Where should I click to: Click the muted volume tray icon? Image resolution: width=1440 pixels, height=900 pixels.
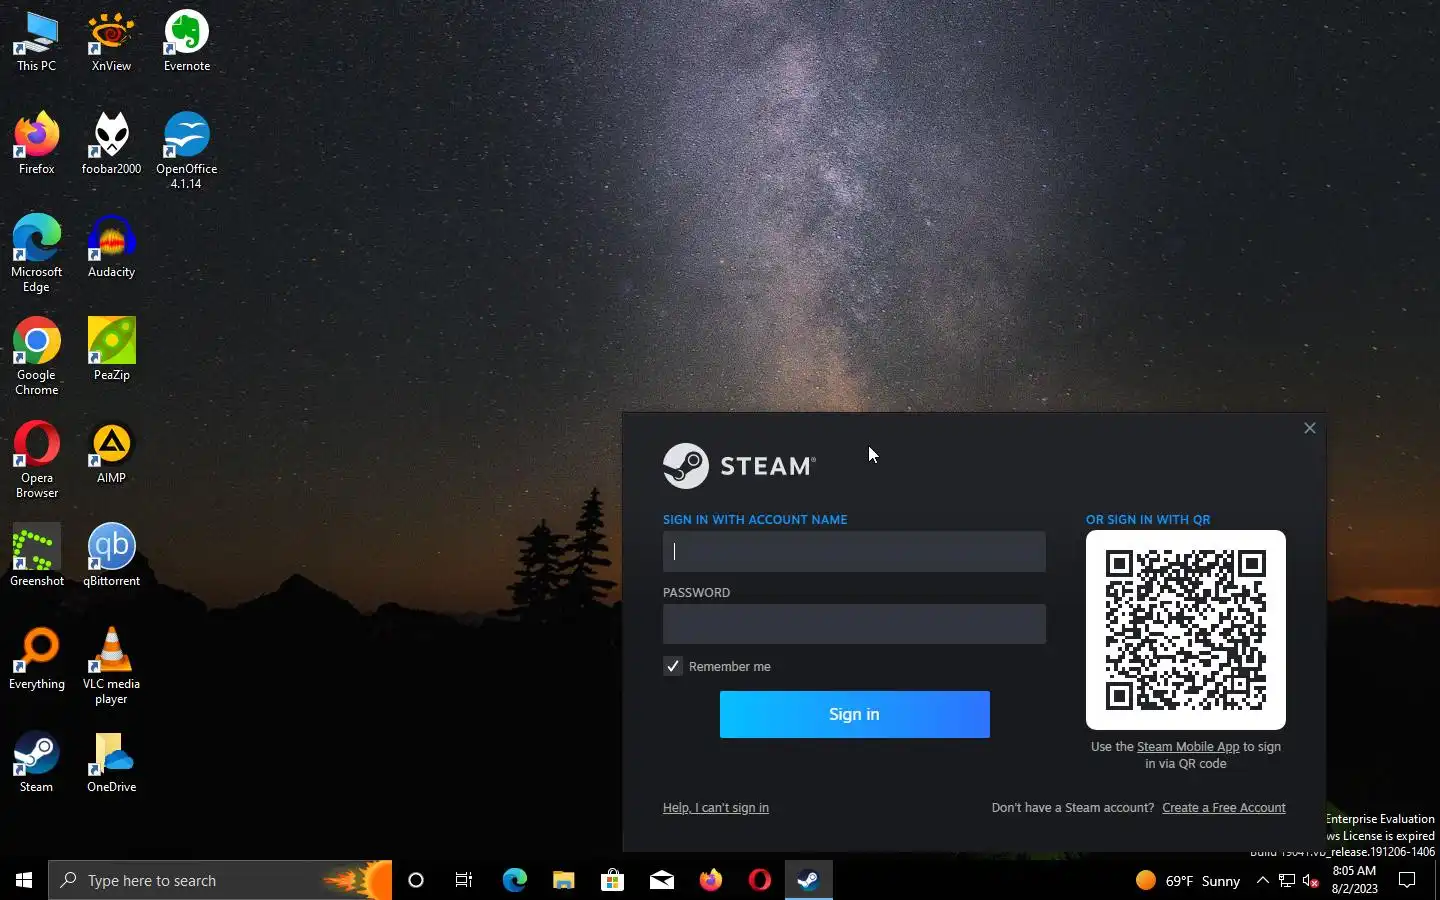(1311, 880)
